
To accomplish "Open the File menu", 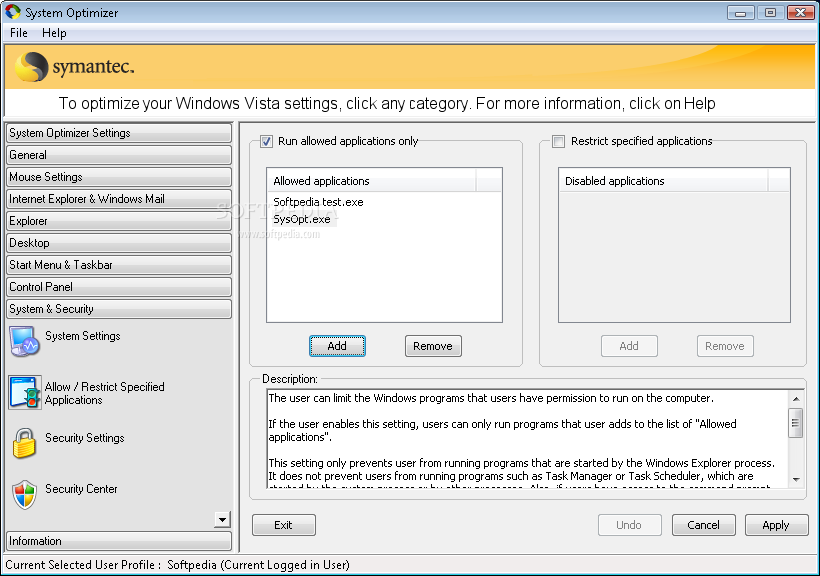I will [x=19, y=33].
